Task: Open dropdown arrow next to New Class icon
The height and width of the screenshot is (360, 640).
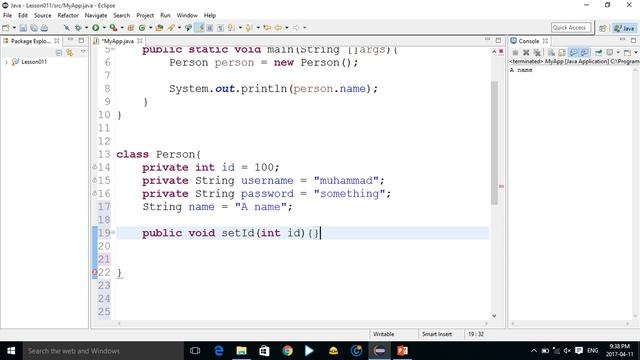Action: pos(151,28)
